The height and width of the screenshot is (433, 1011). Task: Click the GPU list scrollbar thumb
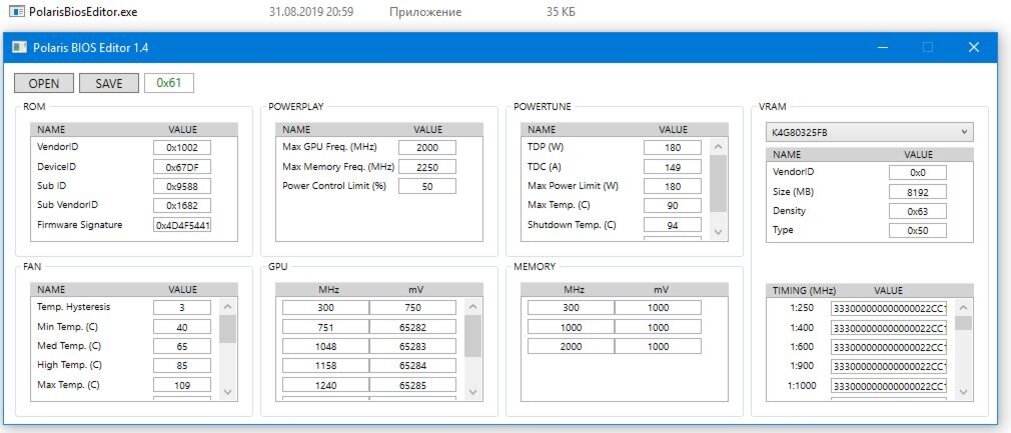coord(473,336)
